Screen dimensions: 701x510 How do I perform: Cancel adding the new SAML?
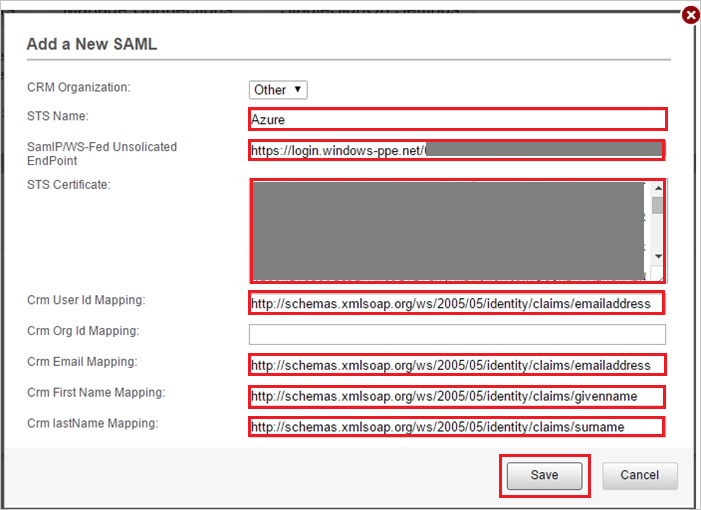640,475
